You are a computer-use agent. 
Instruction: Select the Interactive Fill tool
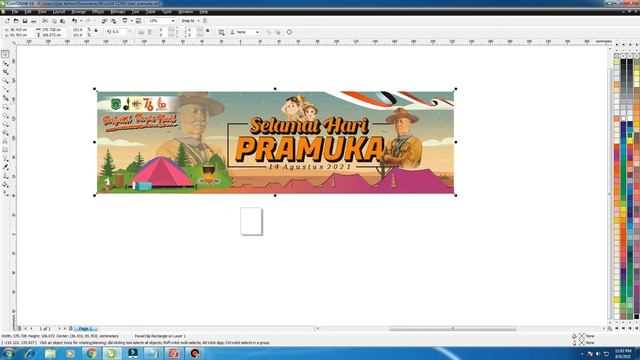click(x=5, y=193)
